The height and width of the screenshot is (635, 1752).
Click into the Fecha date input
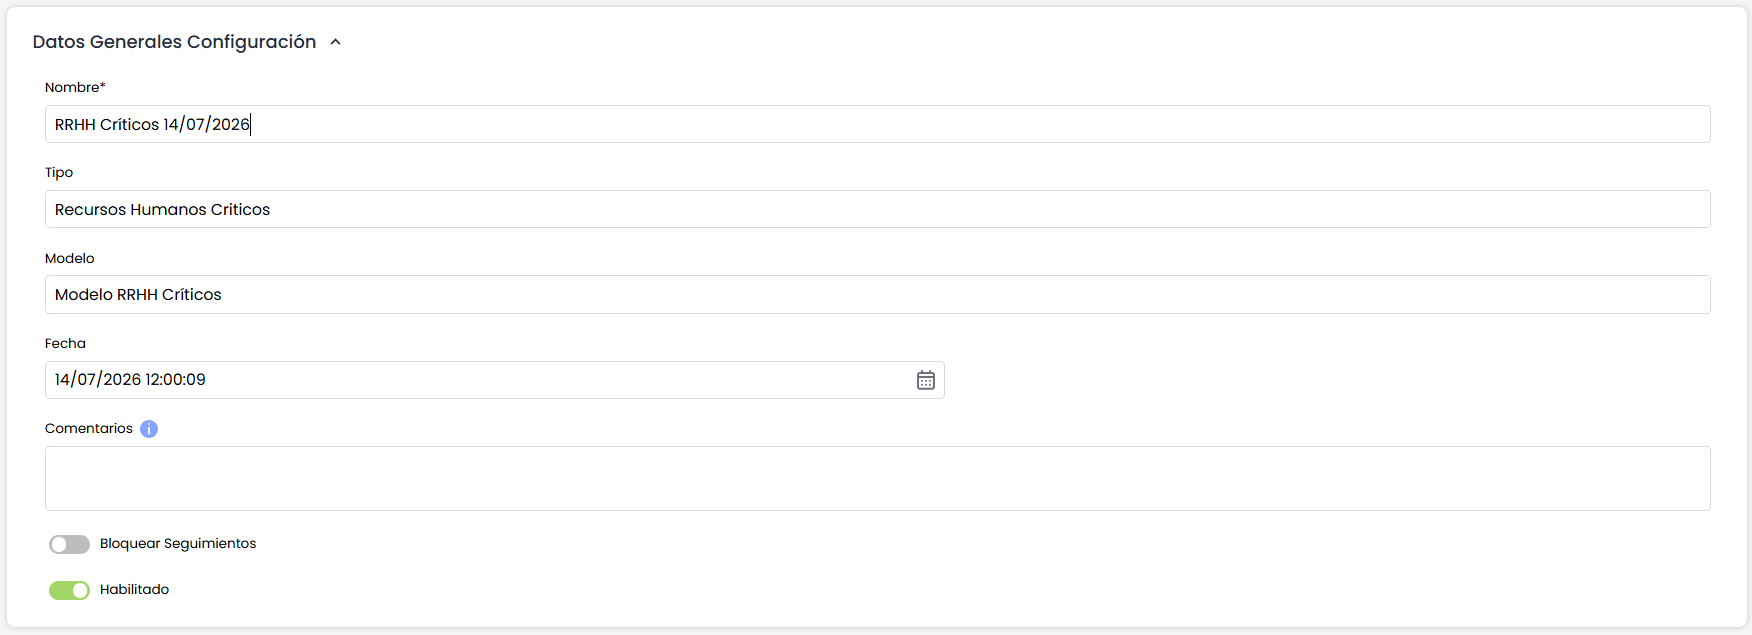(494, 380)
